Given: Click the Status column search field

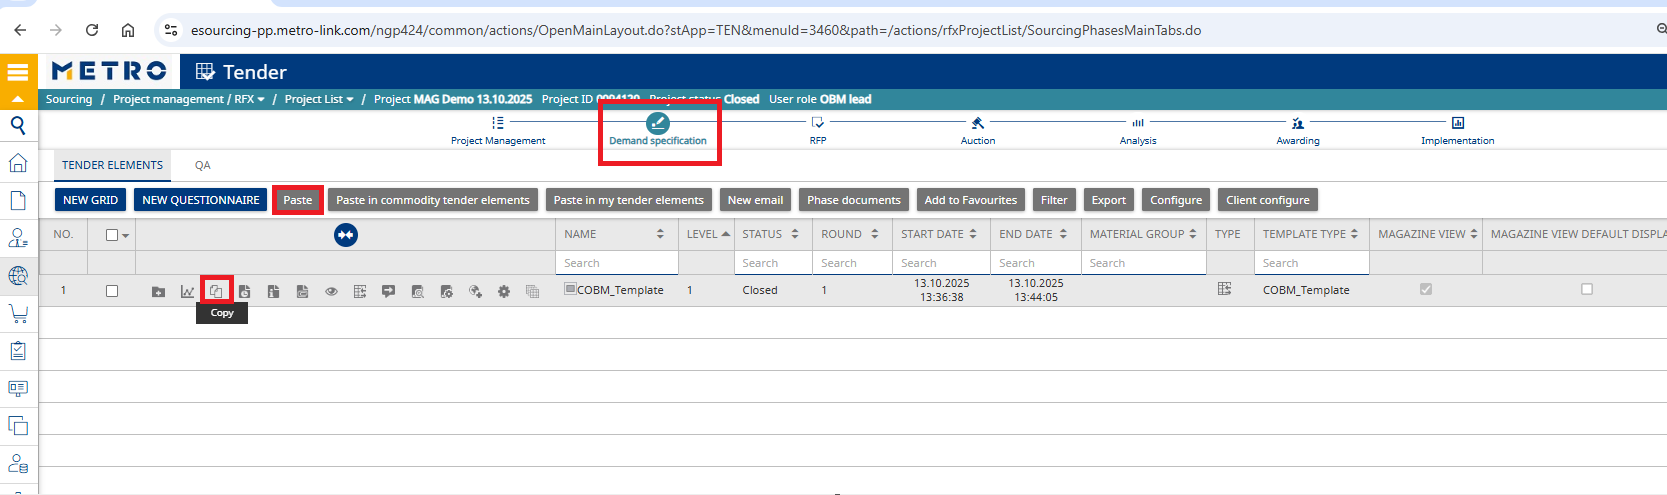Looking at the screenshot, I should pos(774,263).
